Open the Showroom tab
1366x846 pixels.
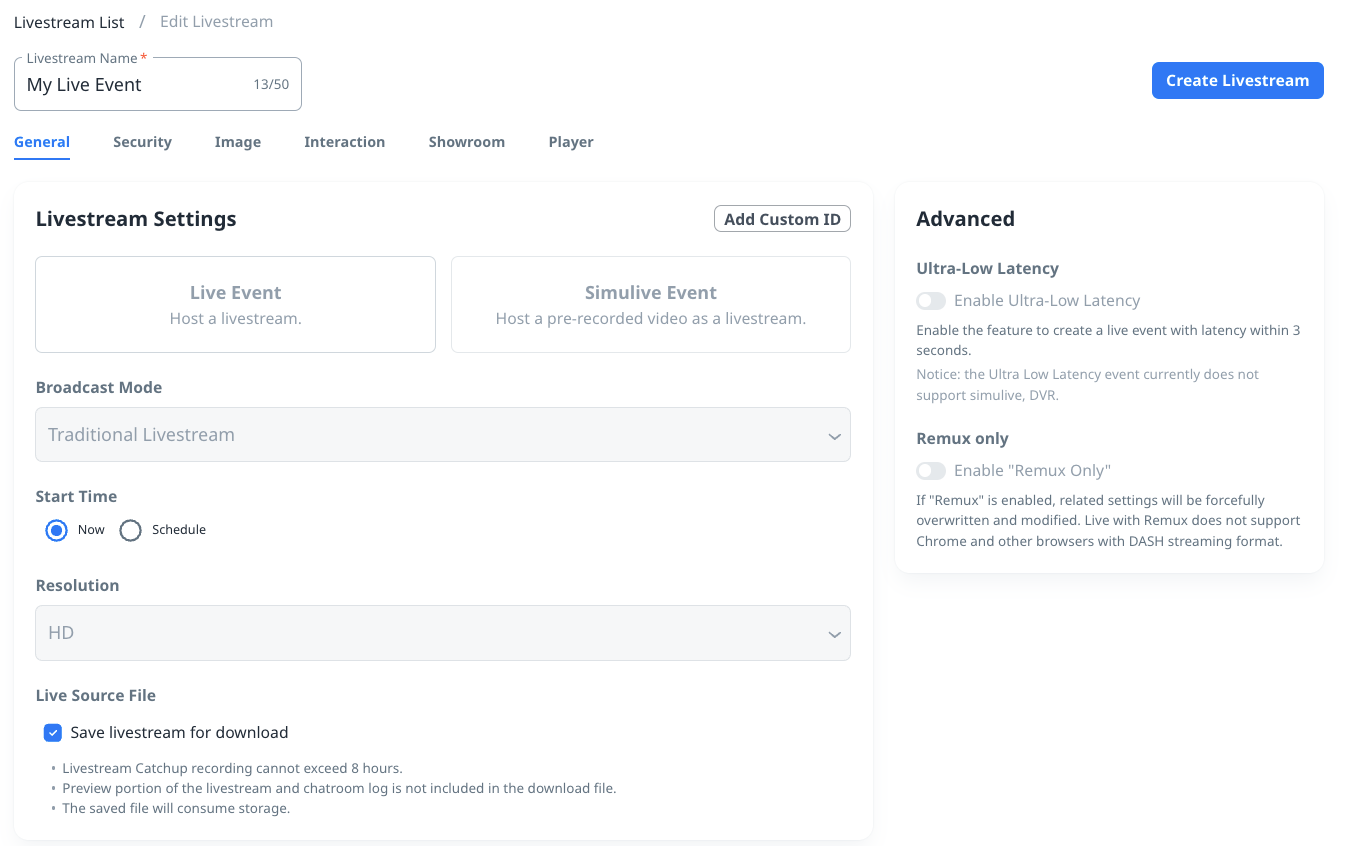coord(466,142)
